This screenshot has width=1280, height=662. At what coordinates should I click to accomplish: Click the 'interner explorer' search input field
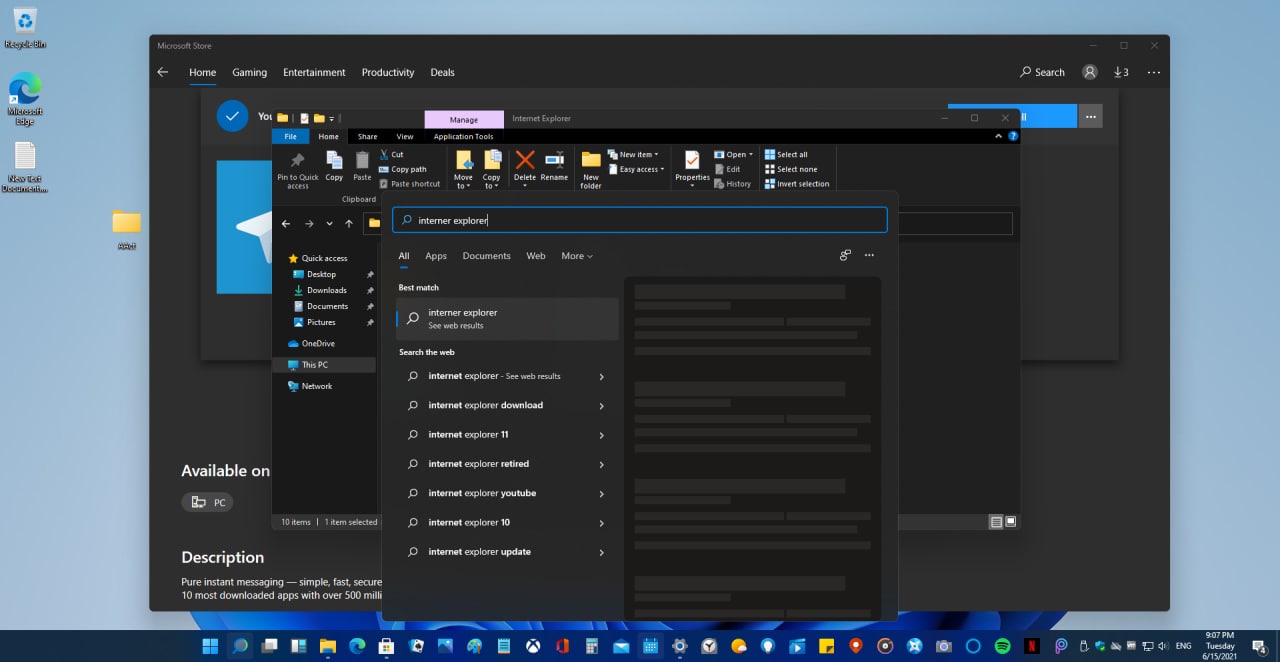(640, 220)
